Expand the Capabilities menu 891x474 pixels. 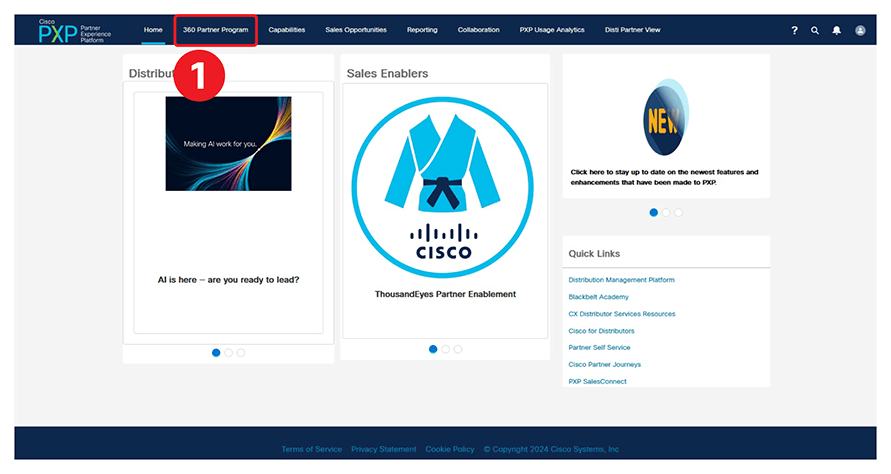287,30
